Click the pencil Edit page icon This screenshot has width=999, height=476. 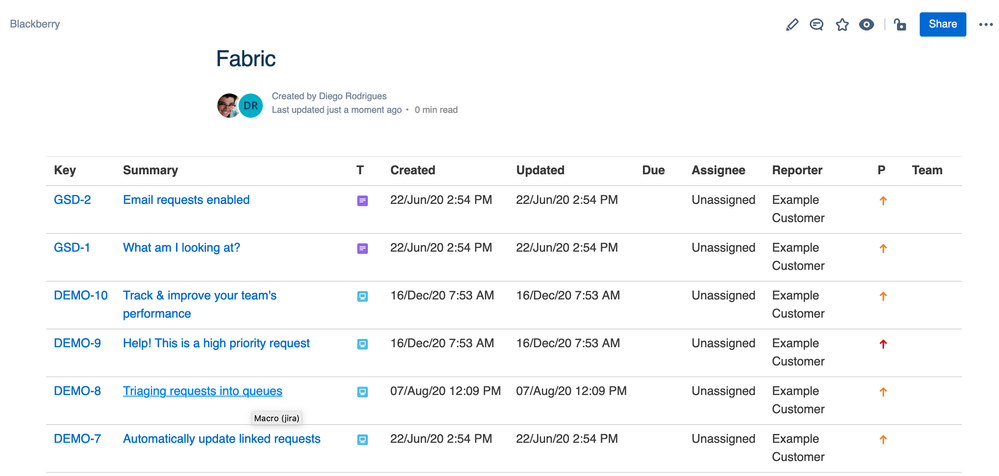click(792, 25)
